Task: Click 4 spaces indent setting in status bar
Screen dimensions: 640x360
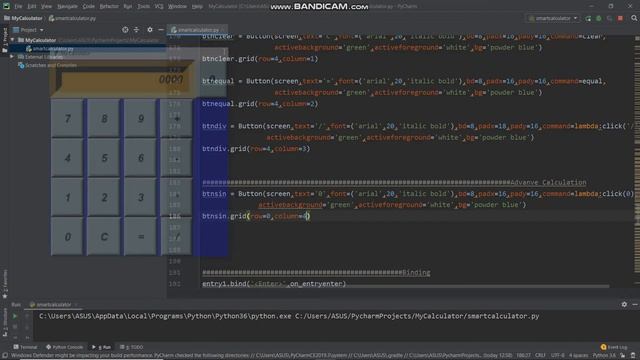Action: pos(579,356)
